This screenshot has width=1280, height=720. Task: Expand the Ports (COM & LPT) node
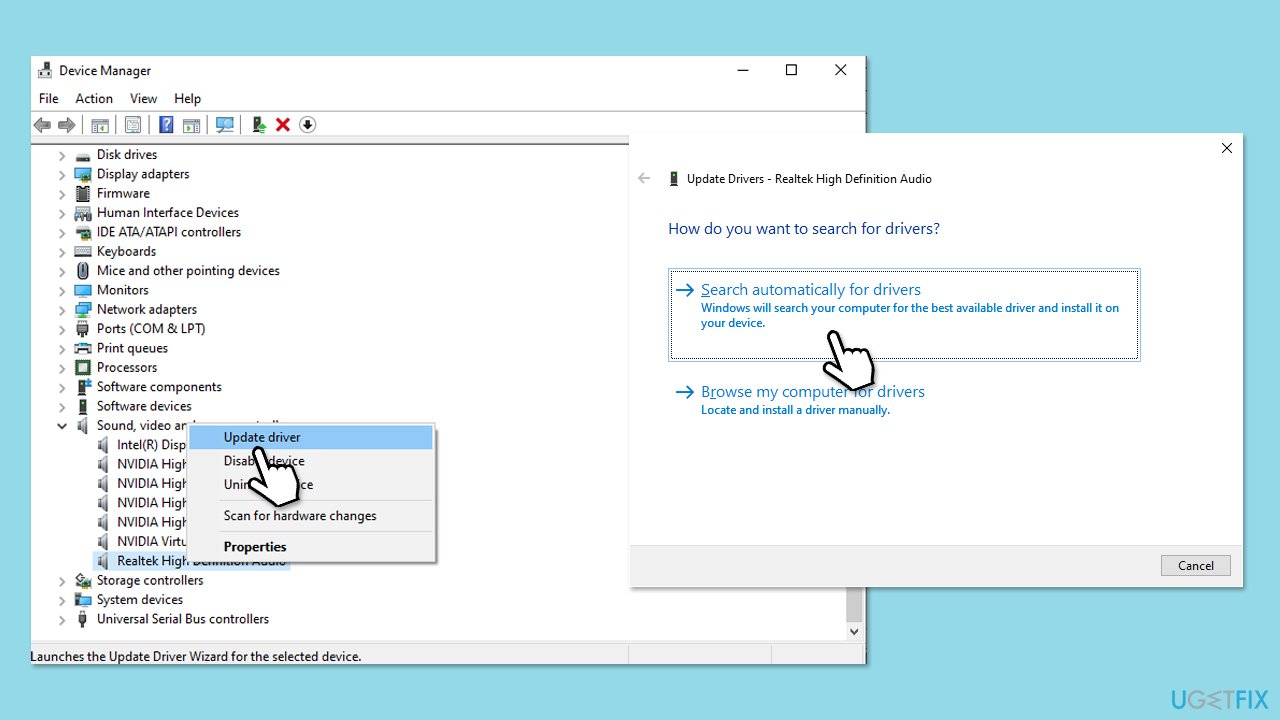tap(62, 329)
